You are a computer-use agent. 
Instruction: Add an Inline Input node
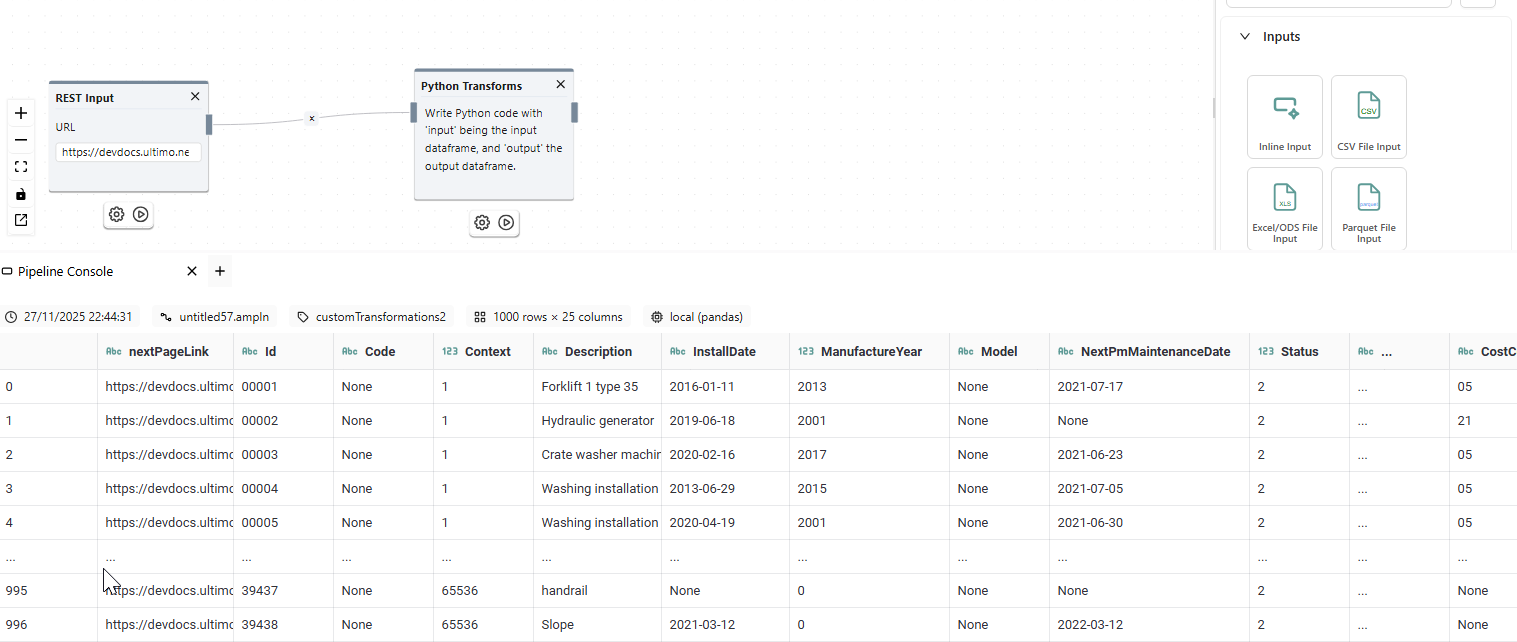click(1285, 116)
